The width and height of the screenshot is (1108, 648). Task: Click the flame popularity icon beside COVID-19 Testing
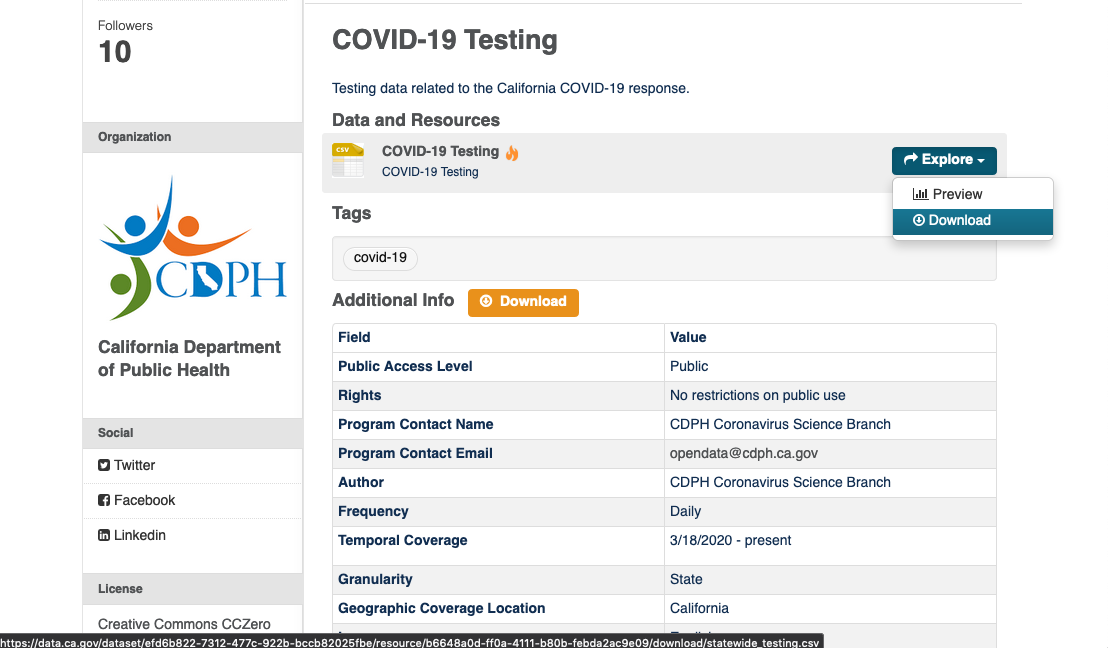point(511,153)
